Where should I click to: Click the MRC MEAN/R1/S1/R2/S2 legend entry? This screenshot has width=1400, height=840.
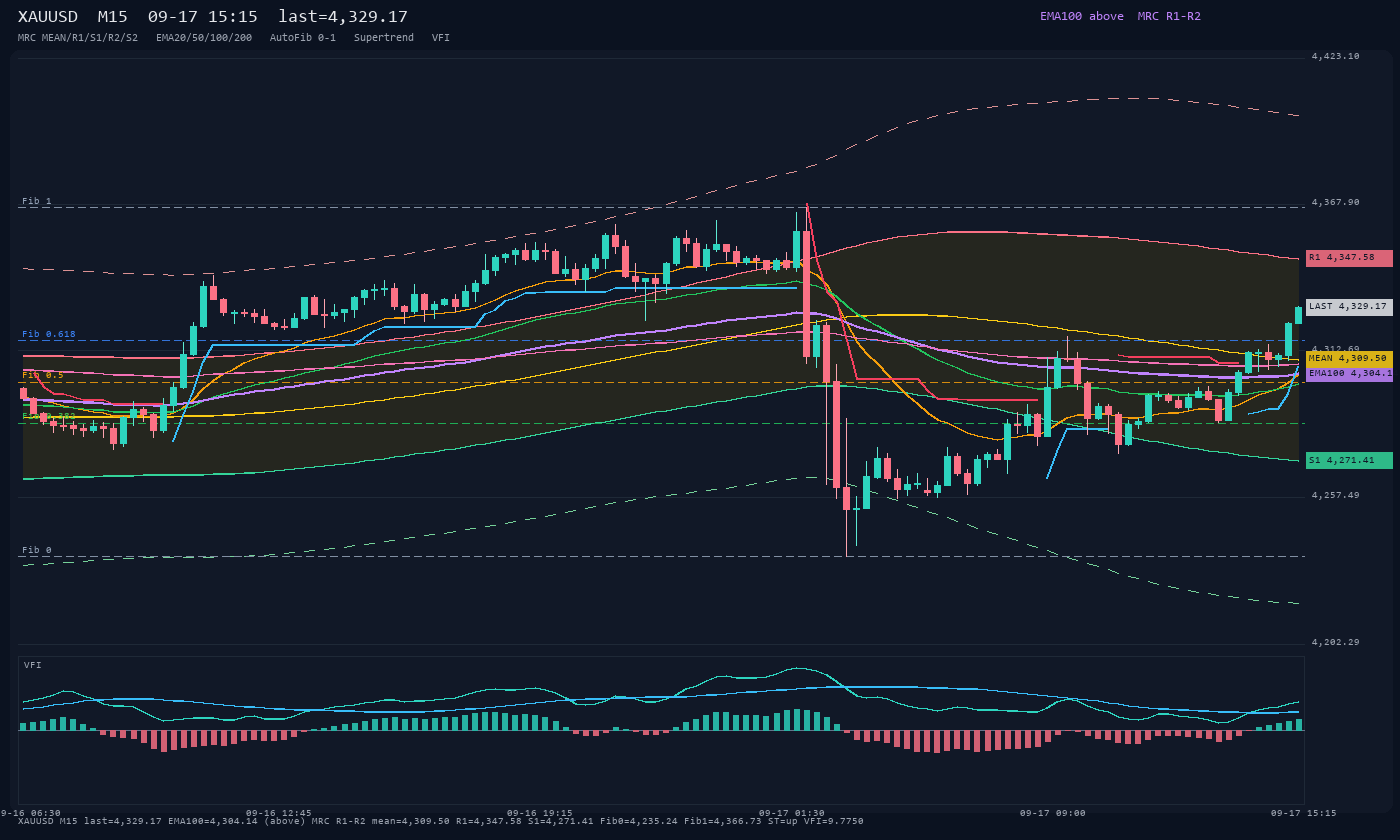pyautogui.click(x=78, y=37)
